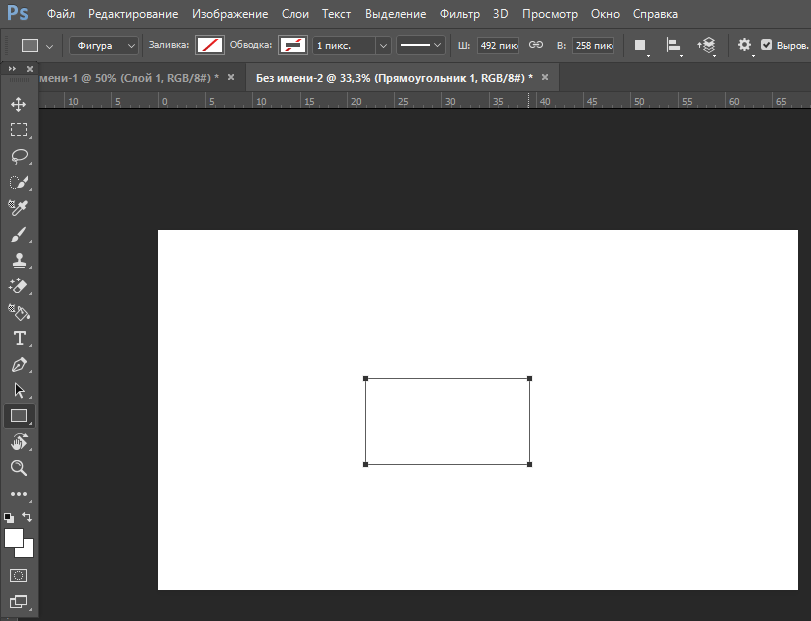811x621 pixels.
Task: Select the Move tool
Action: pos(18,104)
